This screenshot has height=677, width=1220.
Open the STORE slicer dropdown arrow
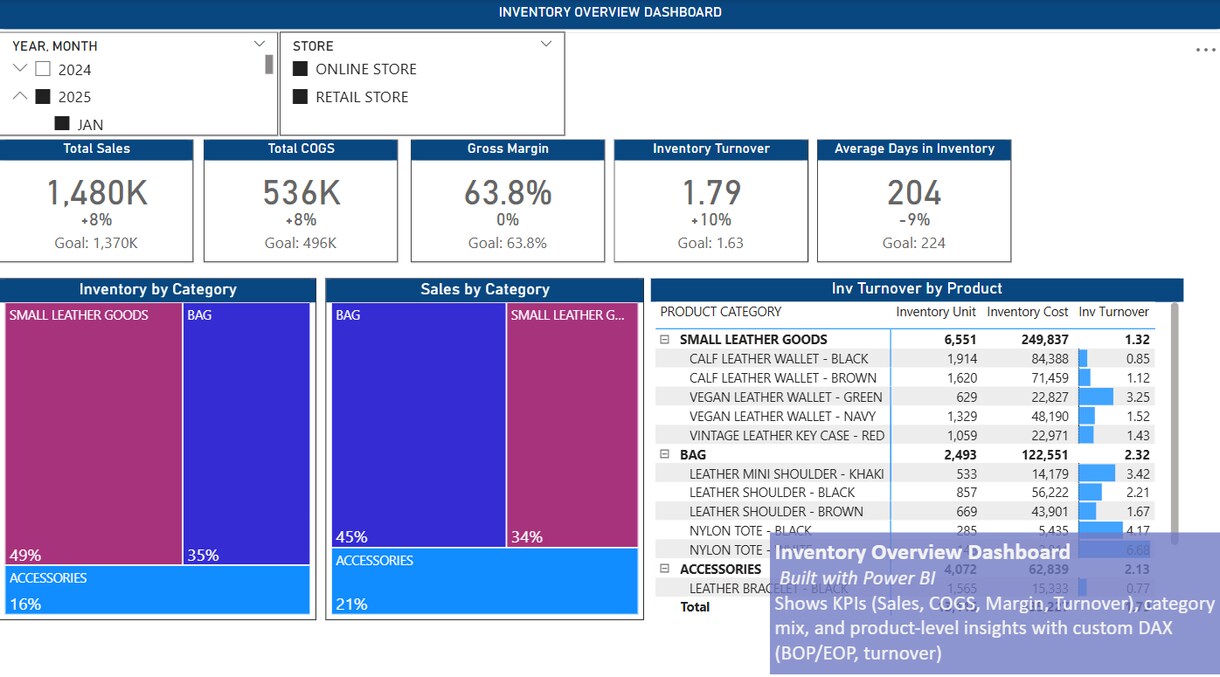pos(546,44)
